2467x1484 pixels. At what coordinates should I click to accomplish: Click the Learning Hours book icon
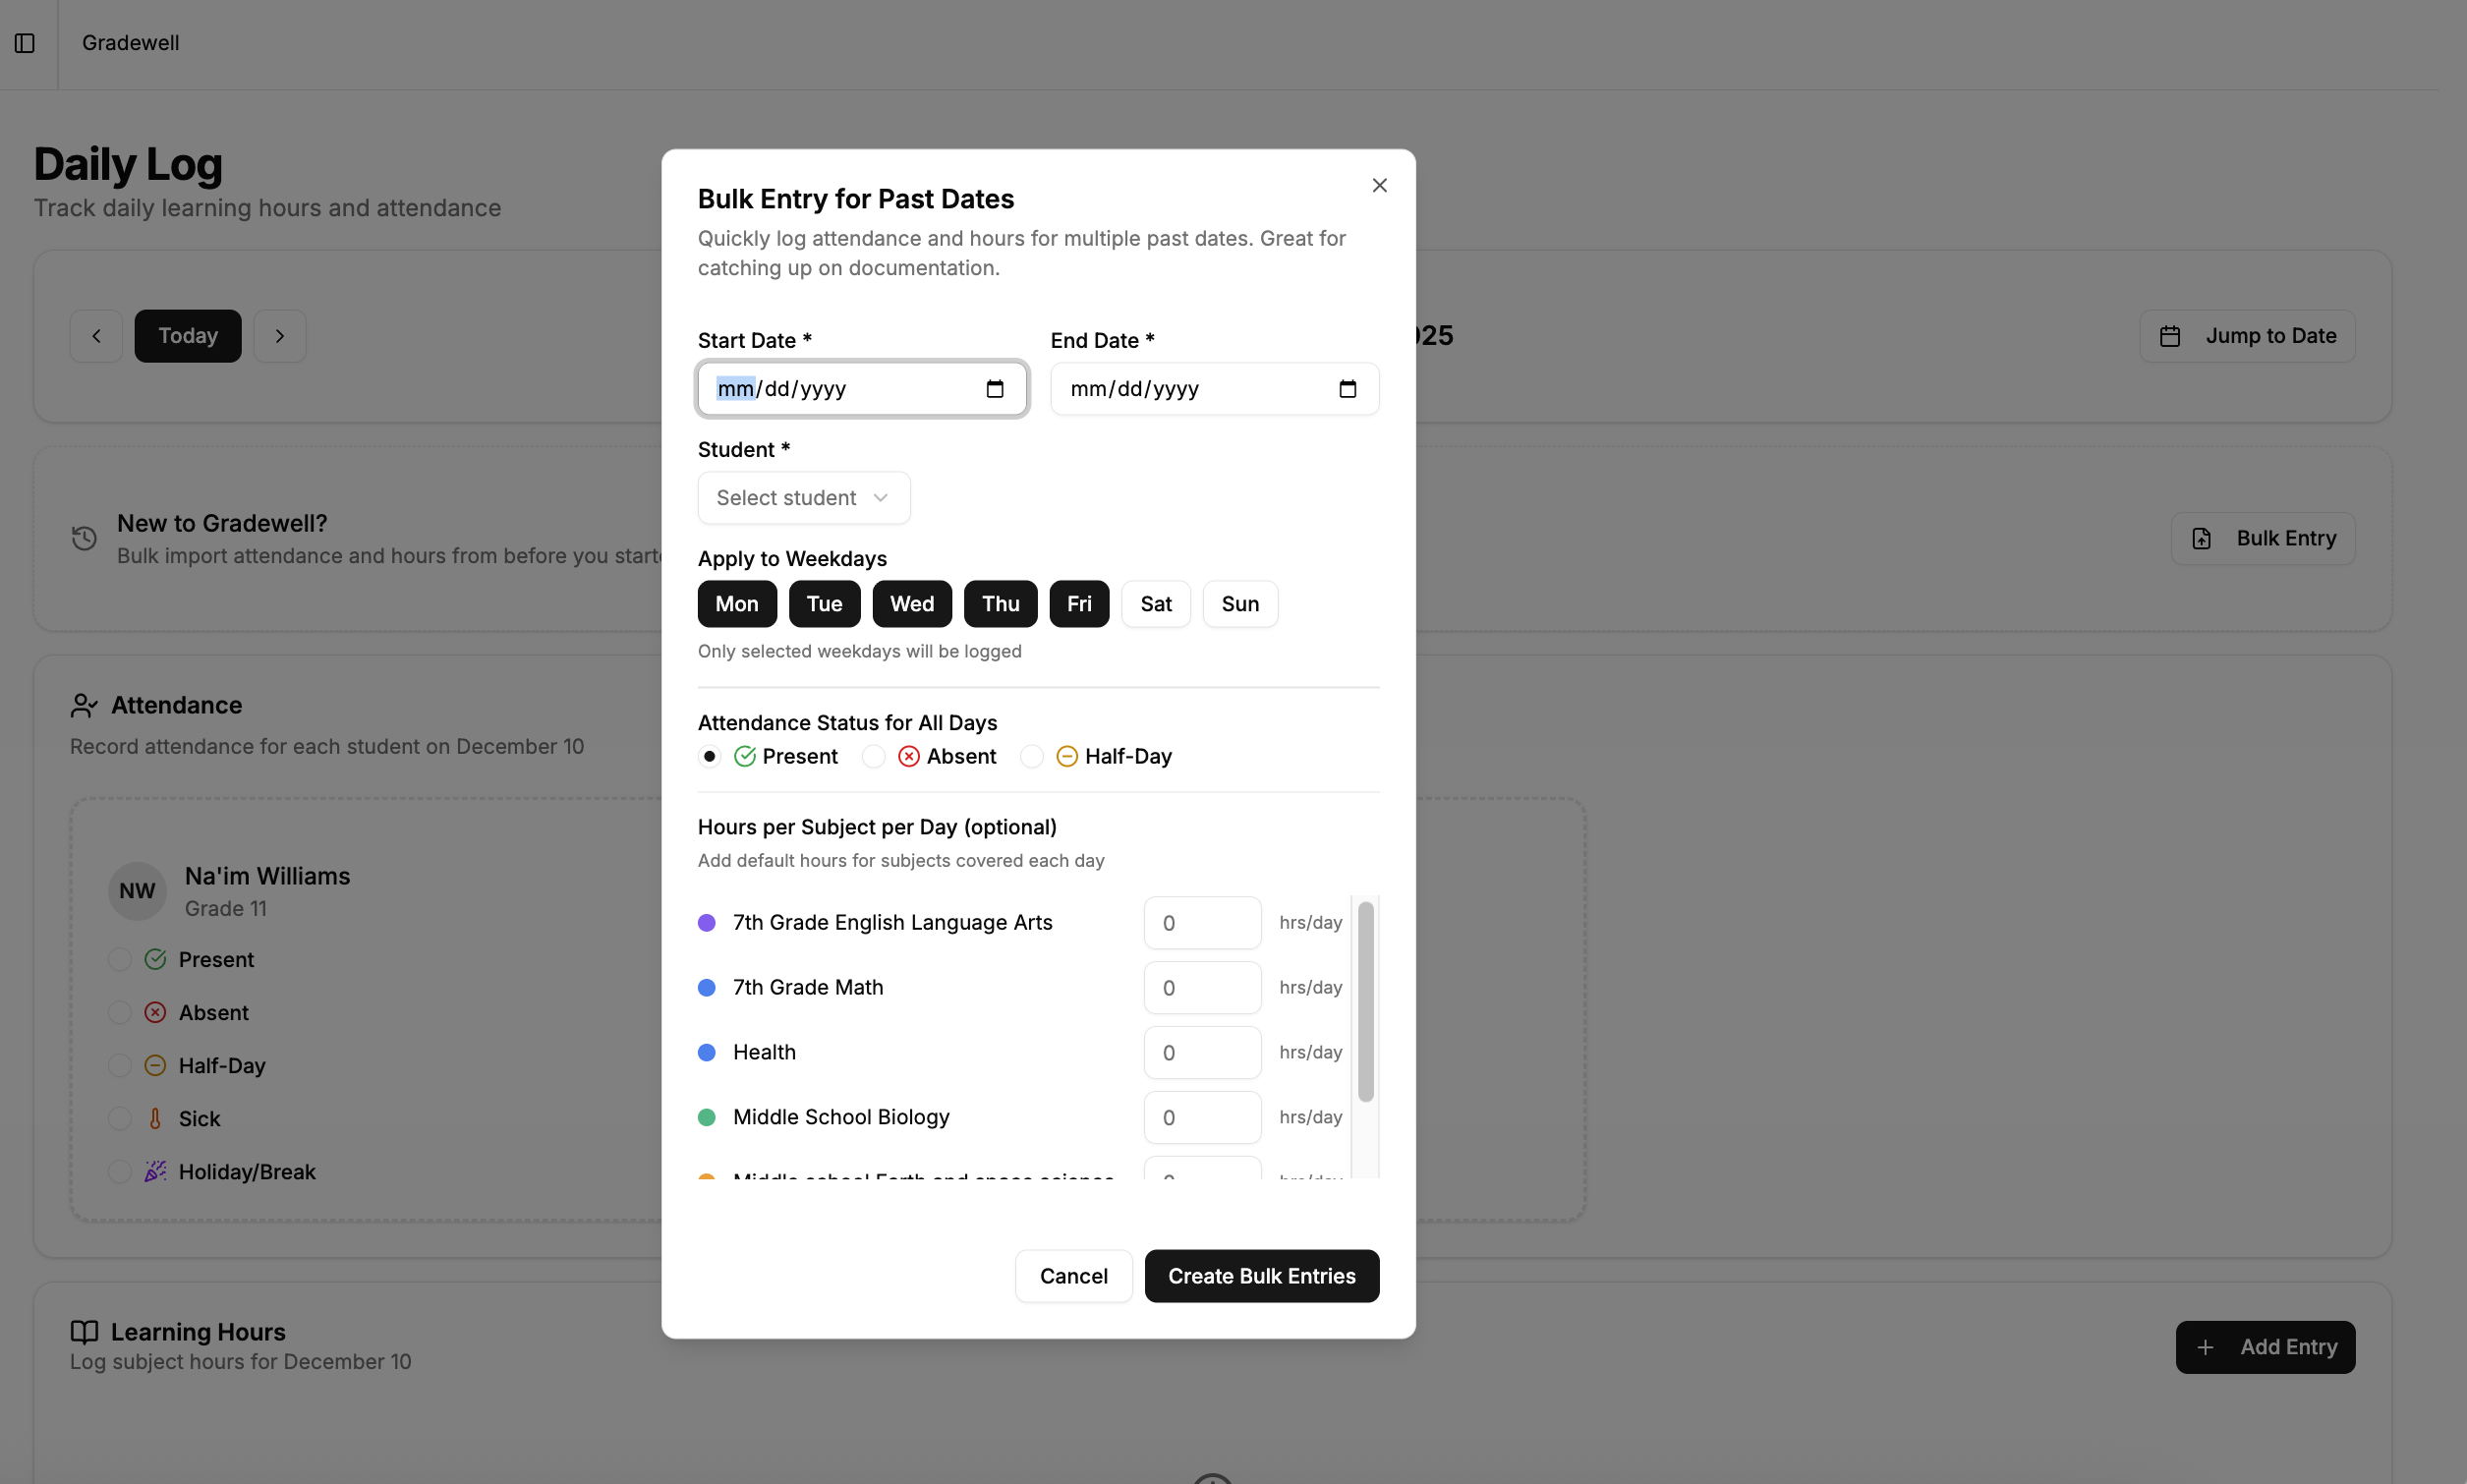[x=83, y=1331]
